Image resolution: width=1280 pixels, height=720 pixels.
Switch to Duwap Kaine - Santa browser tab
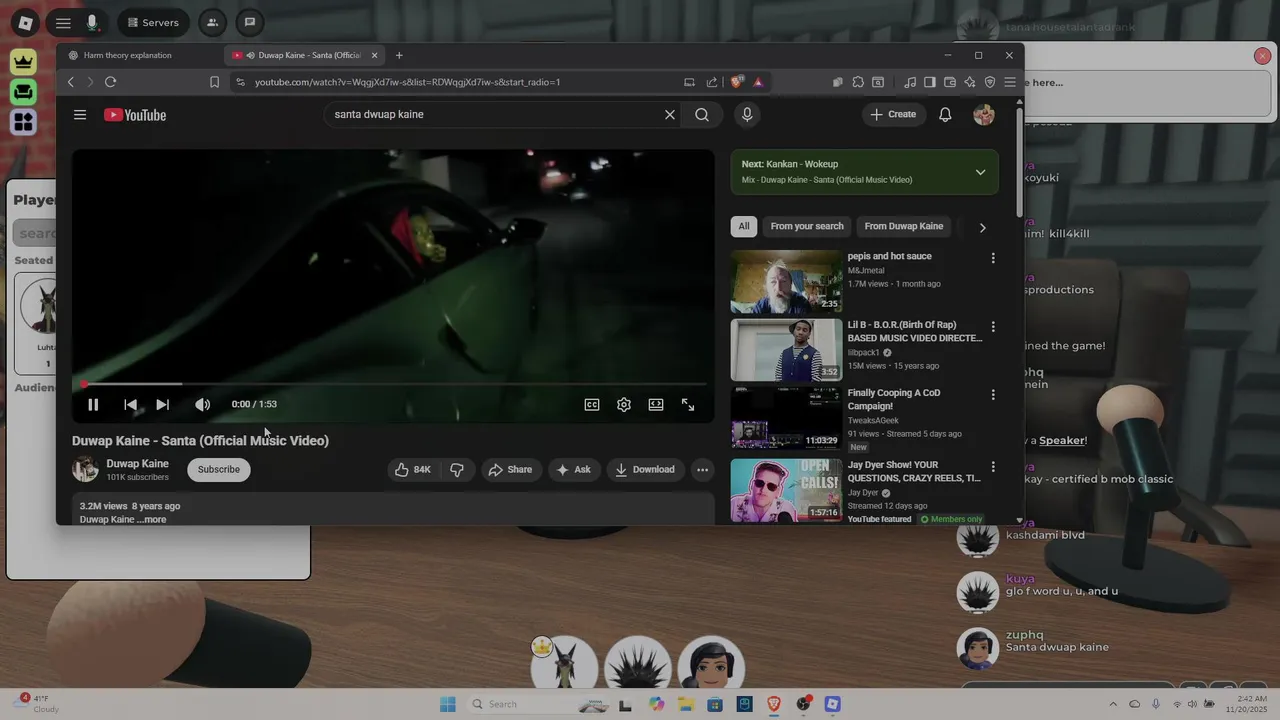(305, 55)
